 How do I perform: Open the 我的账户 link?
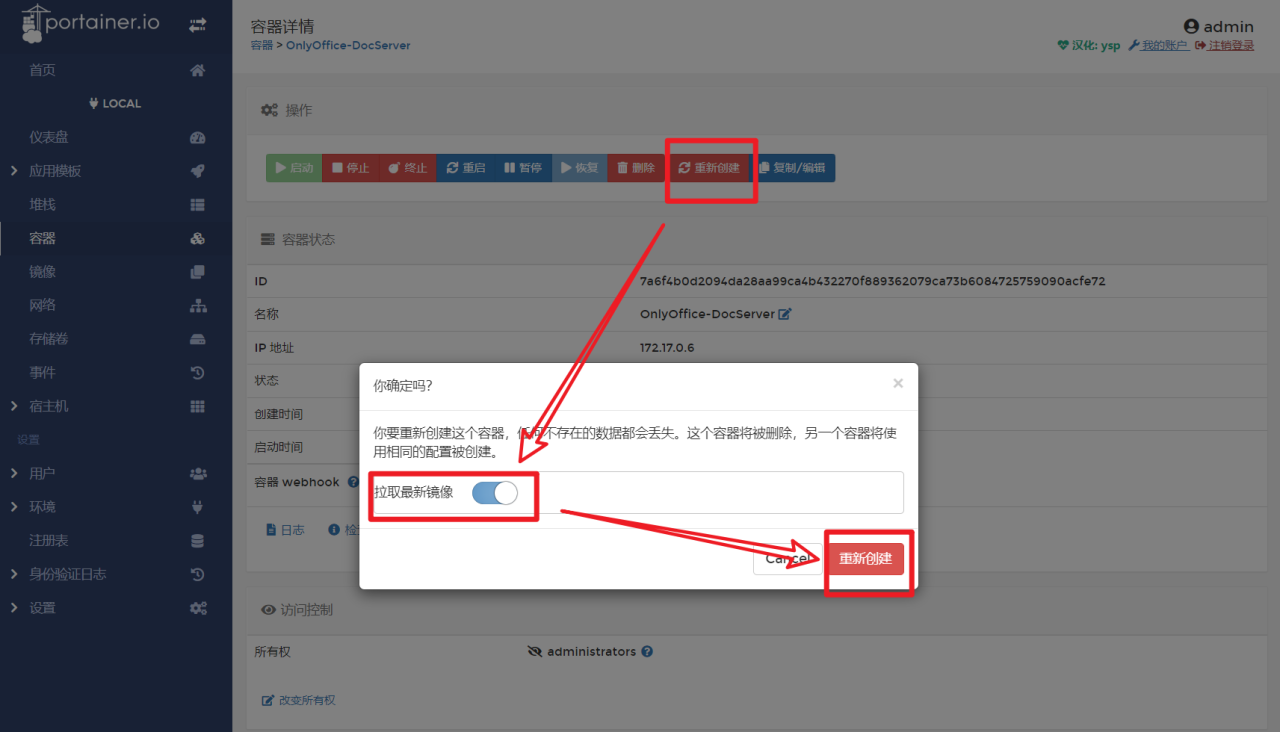pos(1159,45)
